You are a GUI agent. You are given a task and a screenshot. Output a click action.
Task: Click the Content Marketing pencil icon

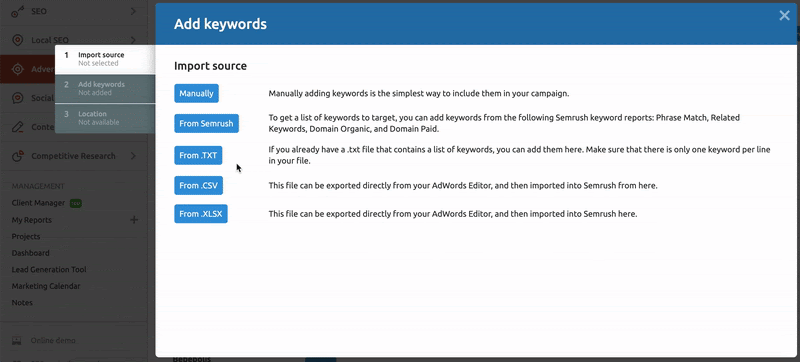pyautogui.click(x=18, y=127)
